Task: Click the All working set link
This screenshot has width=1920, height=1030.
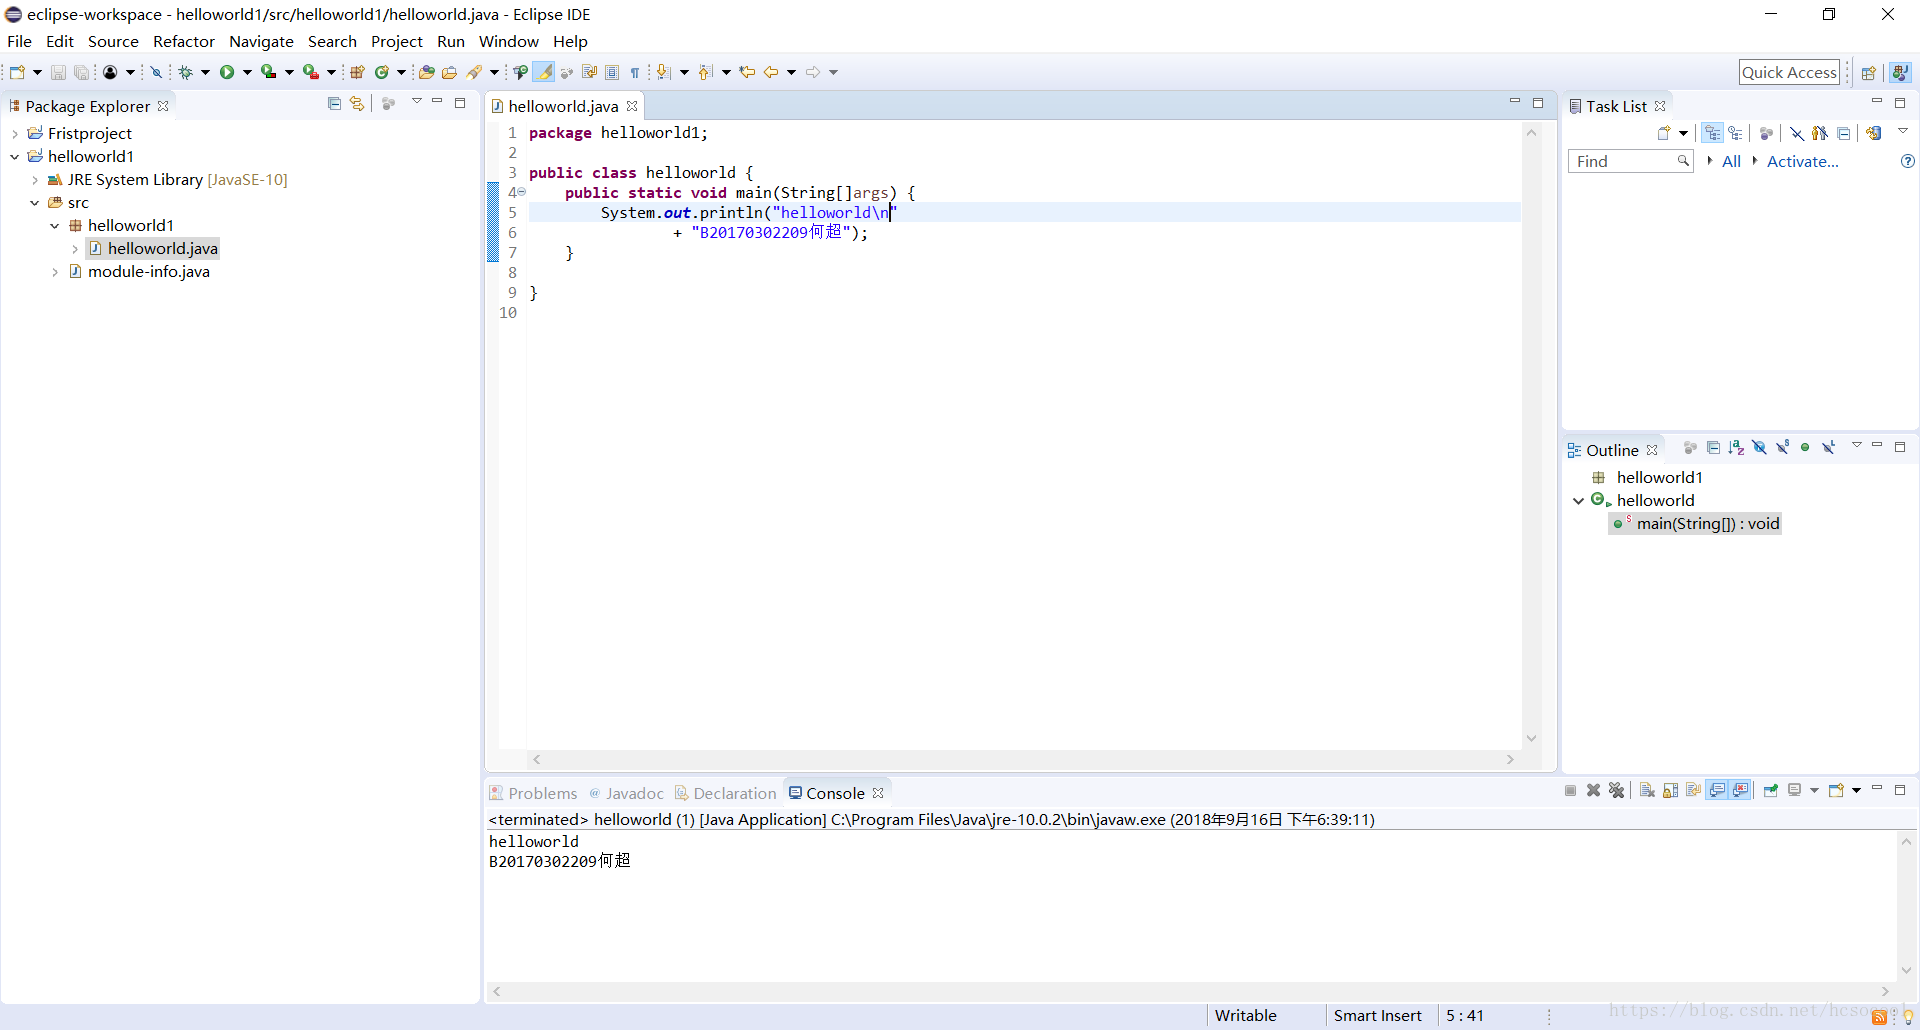Action: (1731, 161)
